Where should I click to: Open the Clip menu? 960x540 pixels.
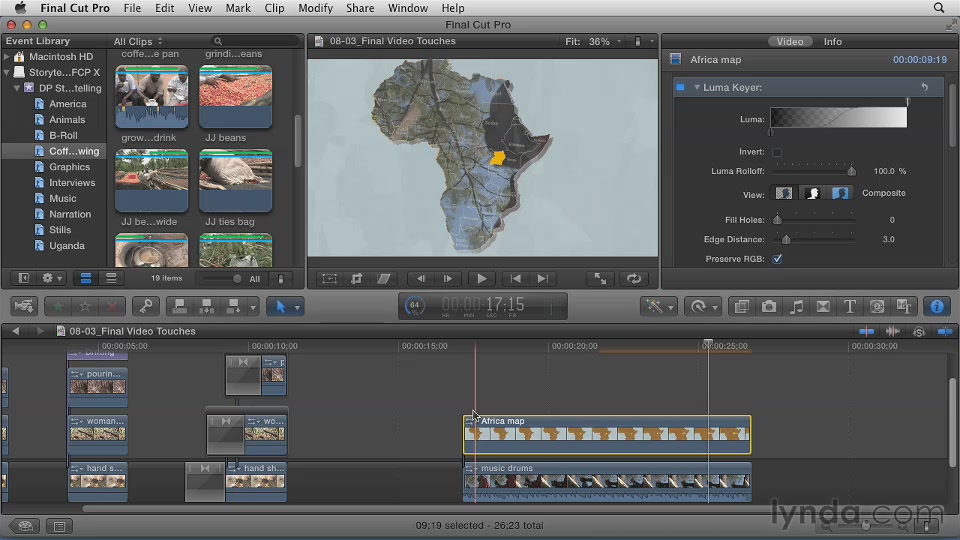[274, 8]
